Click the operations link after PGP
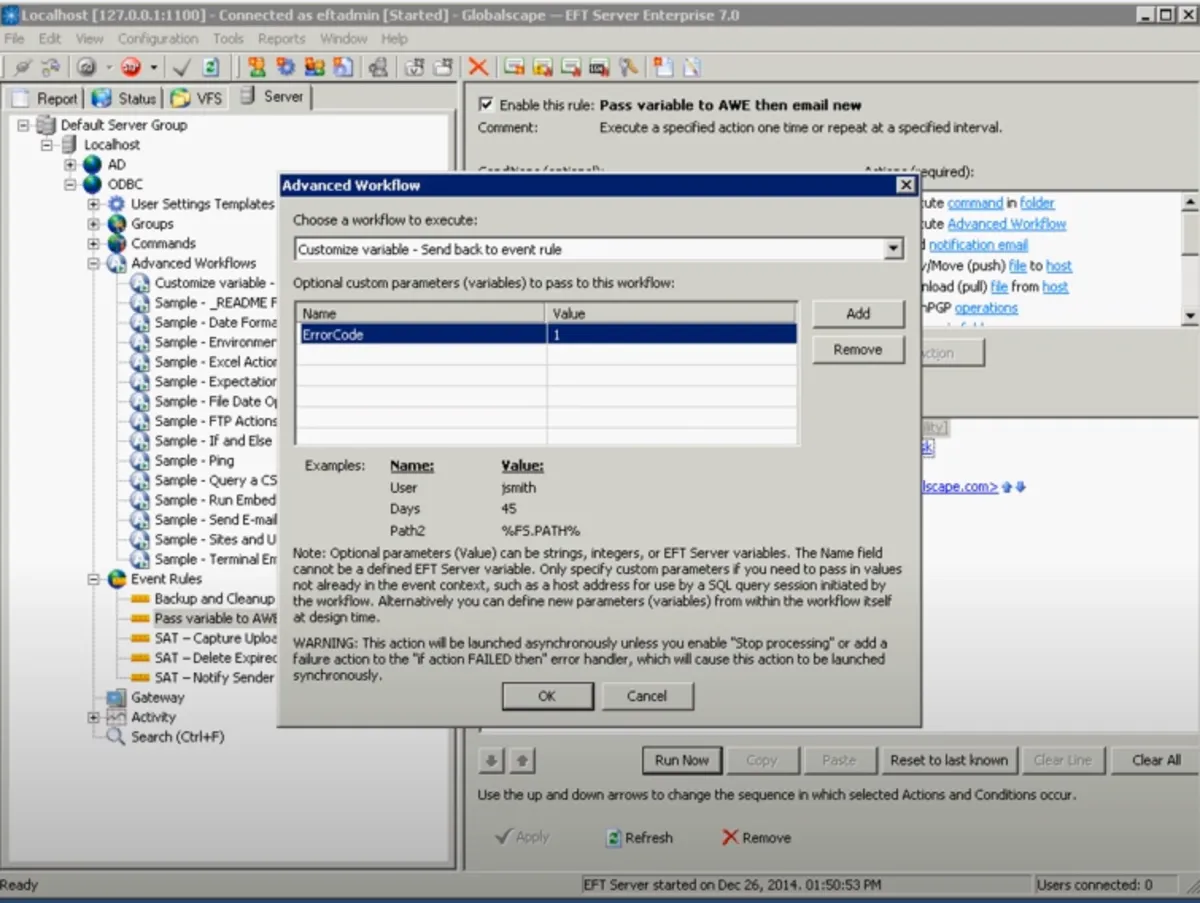1200x903 pixels. point(986,308)
